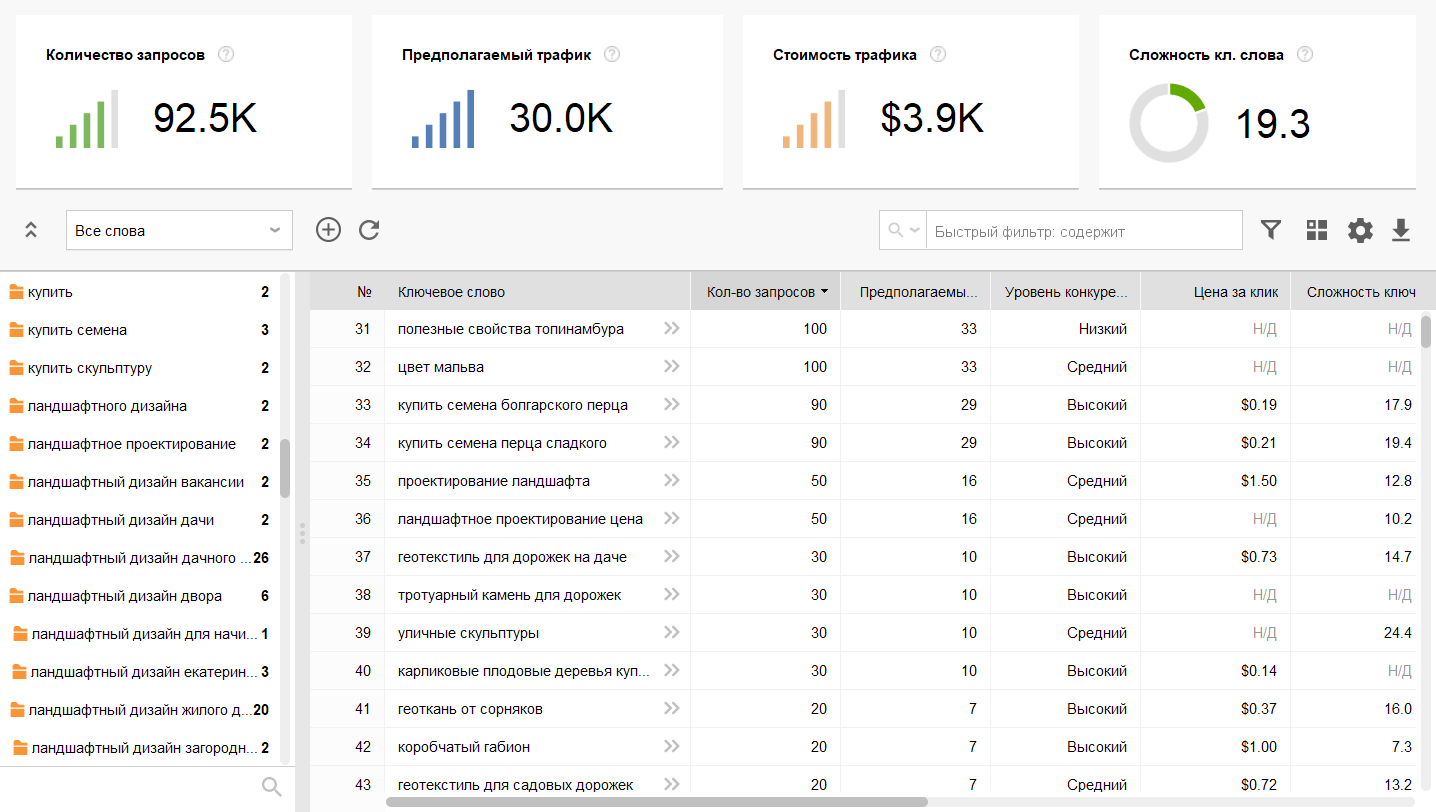Click the help icon beside Стоимость трафика
The image size is (1436, 812).
click(x=938, y=54)
